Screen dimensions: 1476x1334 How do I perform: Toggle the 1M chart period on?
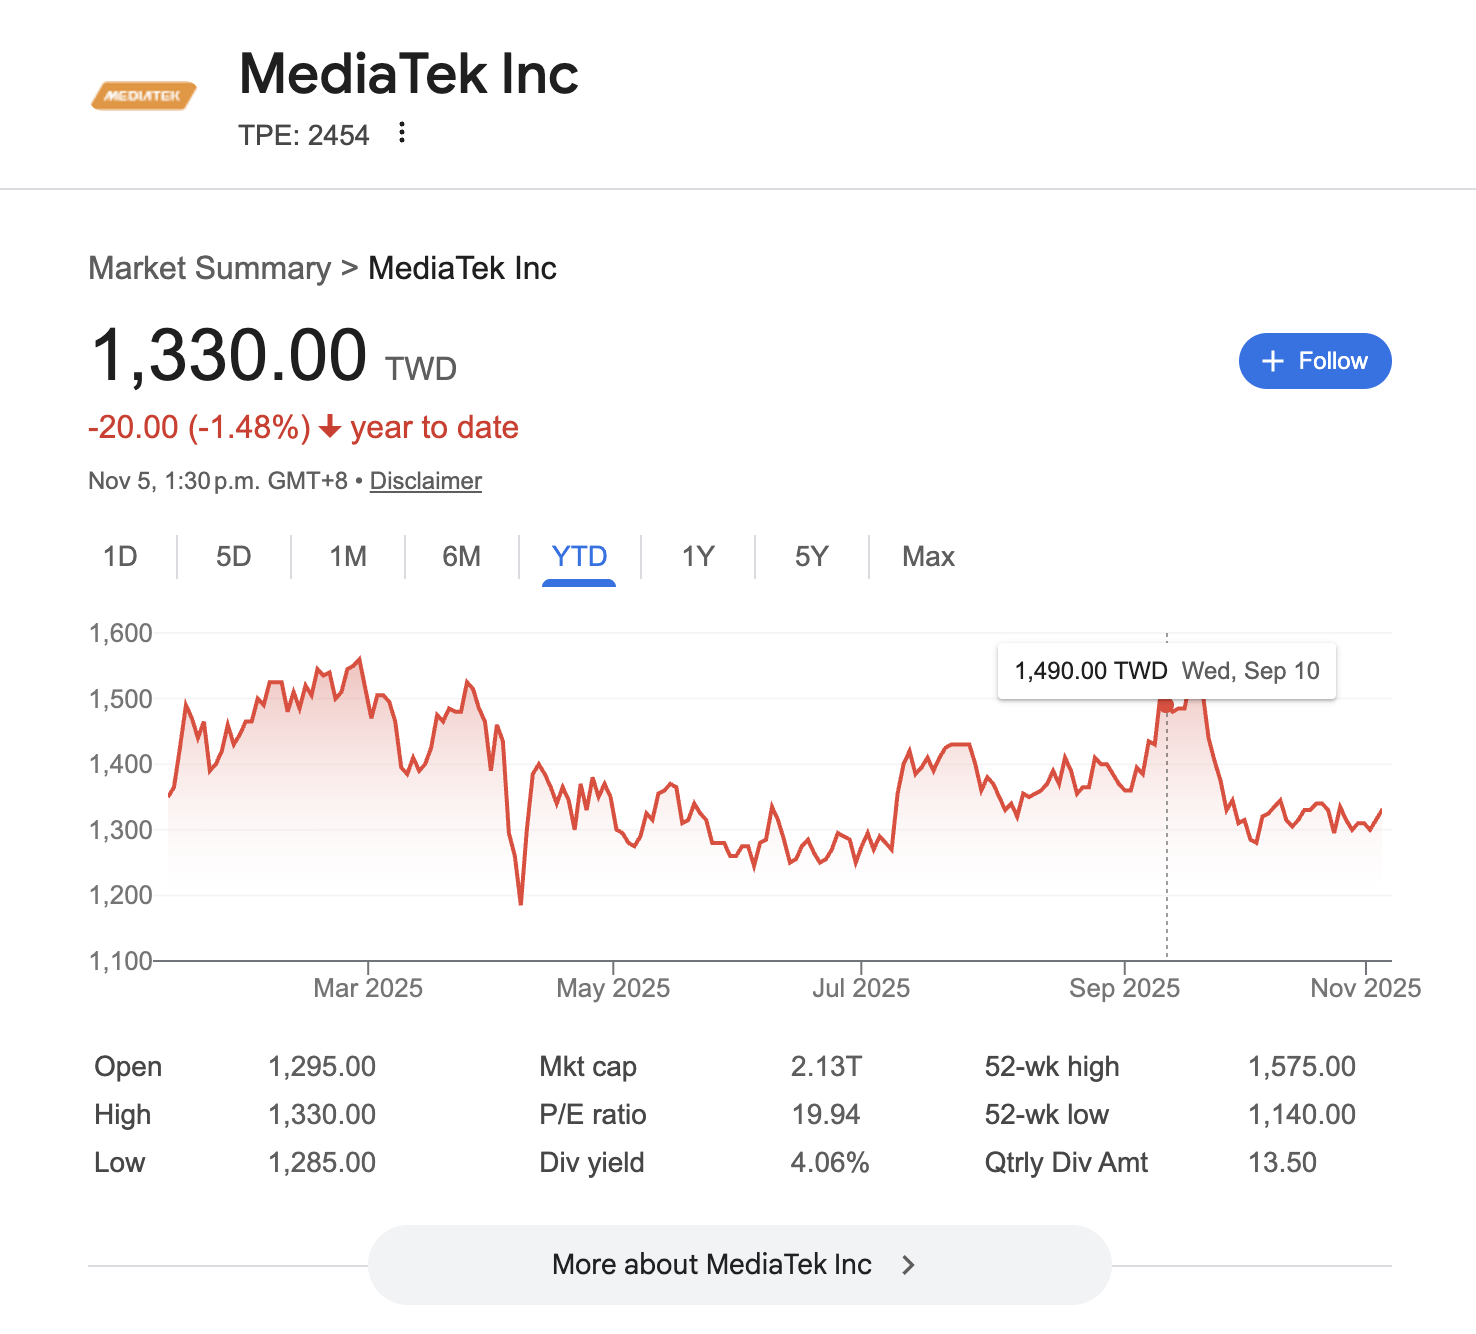347,556
